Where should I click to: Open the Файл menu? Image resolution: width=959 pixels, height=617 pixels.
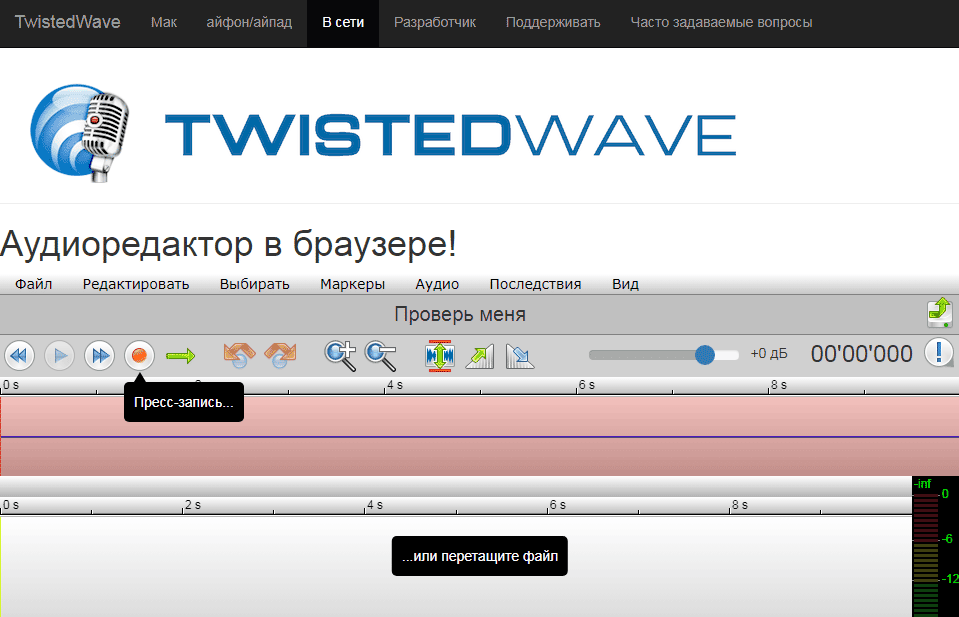pyautogui.click(x=33, y=284)
